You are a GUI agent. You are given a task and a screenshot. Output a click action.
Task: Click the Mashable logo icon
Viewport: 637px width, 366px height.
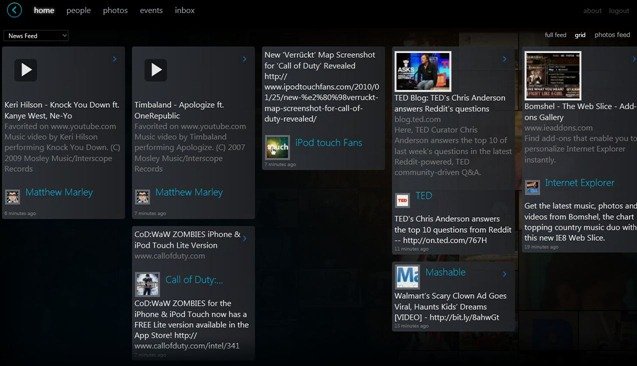(407, 277)
